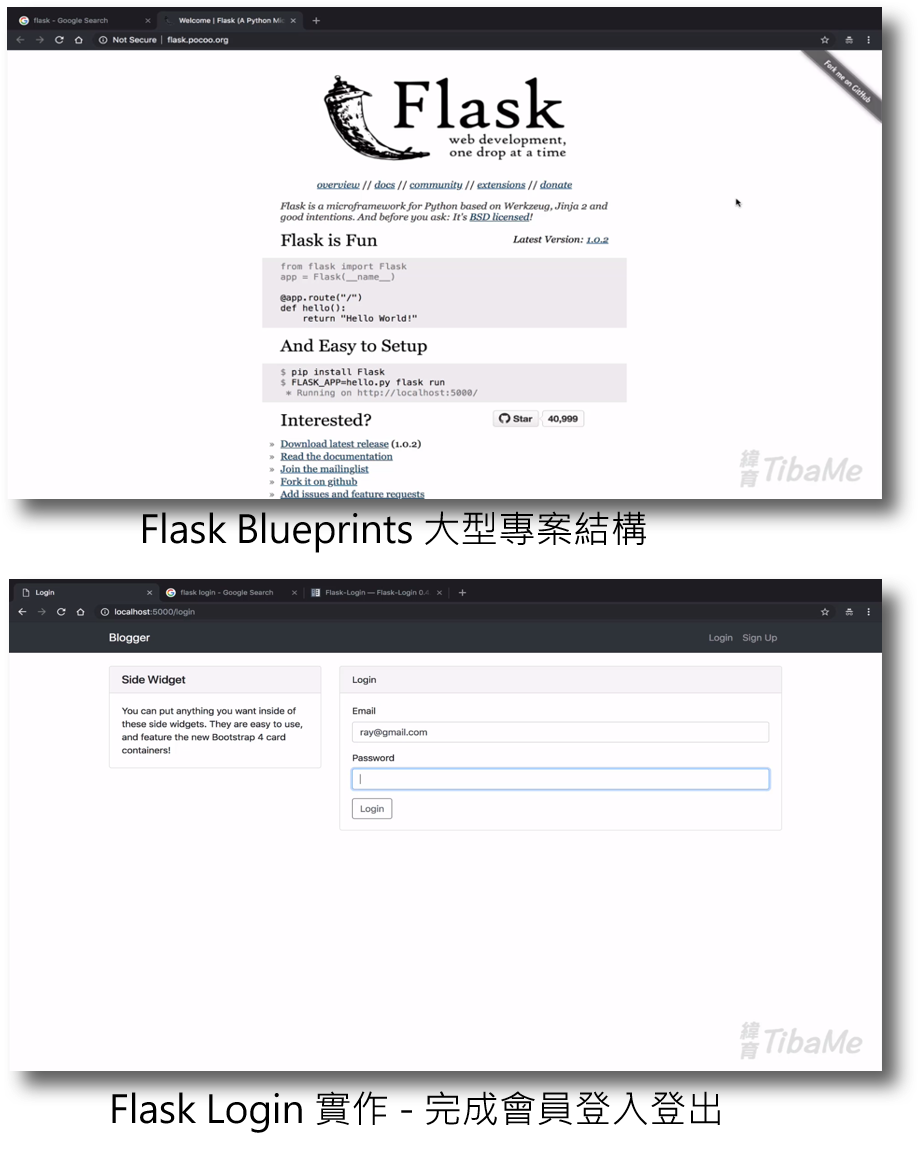
Task: Click the 'Fork me on GitHub' corner ribbon
Action: (846, 82)
